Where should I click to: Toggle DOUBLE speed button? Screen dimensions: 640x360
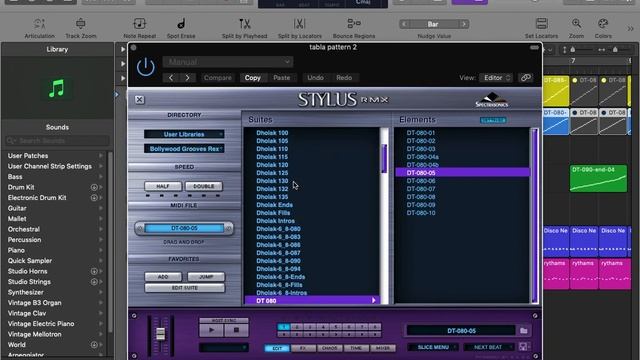coord(204,186)
